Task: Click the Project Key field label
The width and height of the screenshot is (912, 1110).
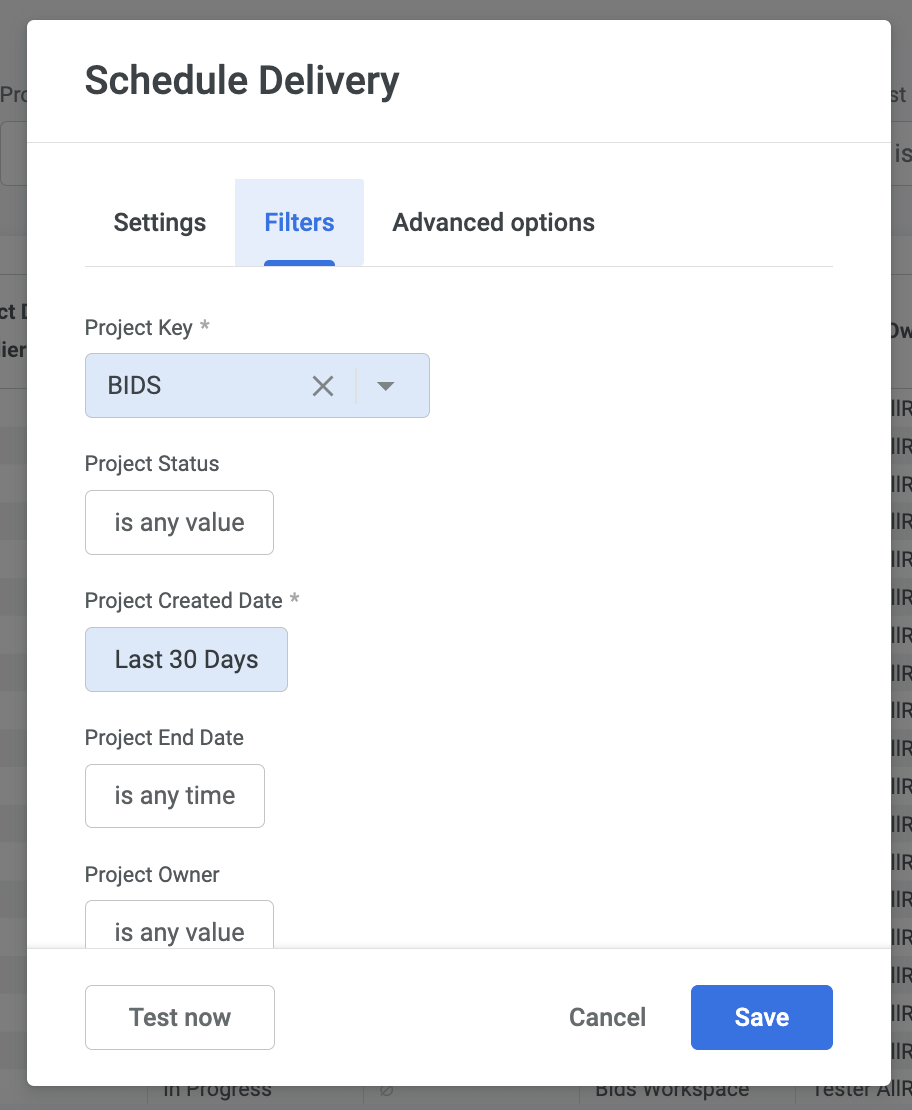Action: pos(139,328)
